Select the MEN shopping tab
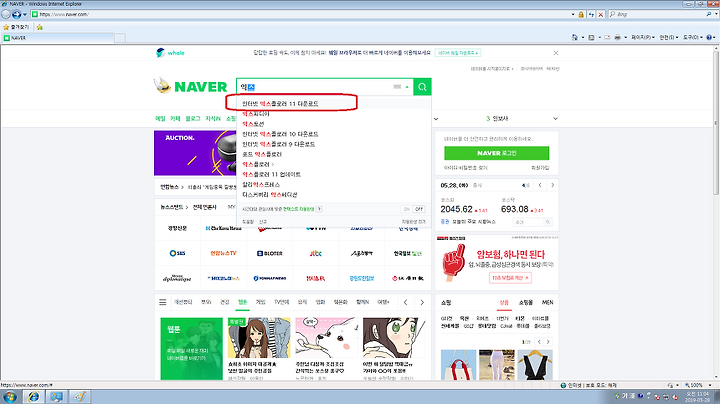This screenshot has height=404, width=720. tap(547, 303)
